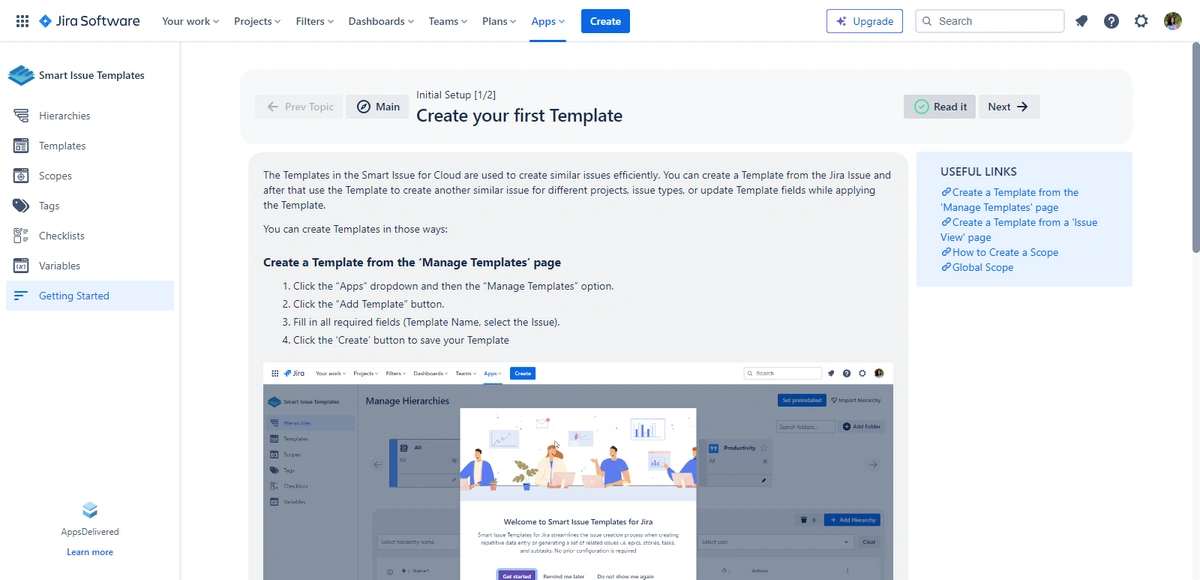This screenshot has height=580, width=1200.
Task: Open the How to Create a Scope link
Action: (x=1000, y=252)
